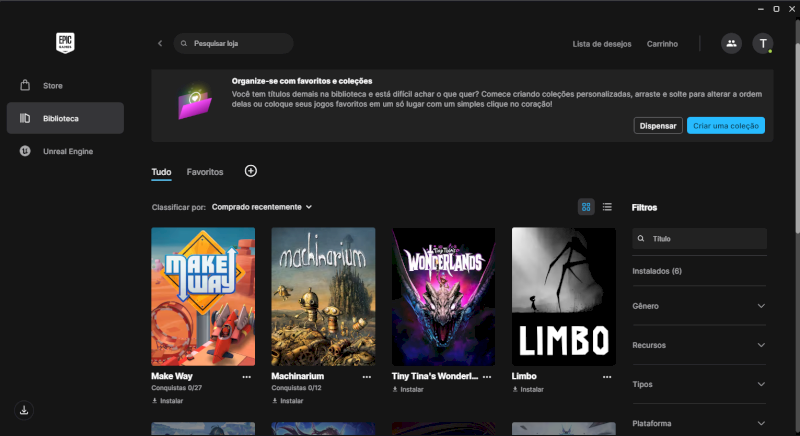Click the Dispensar button

[x=658, y=125]
